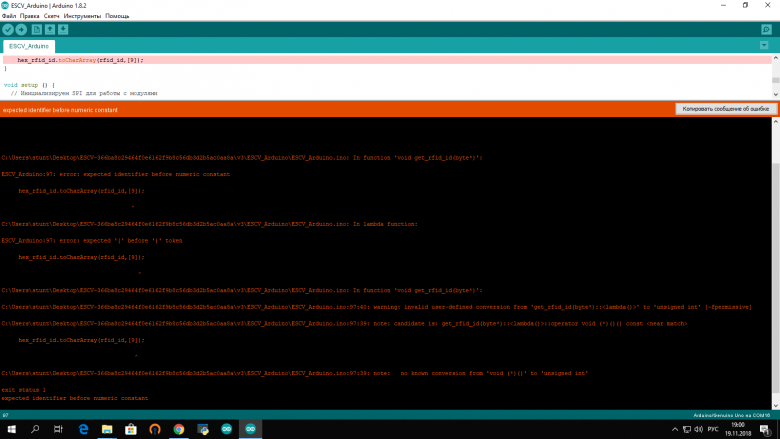Launch Microsoft Edge from the taskbar
Screen dimensions: 780x439
(x=83, y=429)
